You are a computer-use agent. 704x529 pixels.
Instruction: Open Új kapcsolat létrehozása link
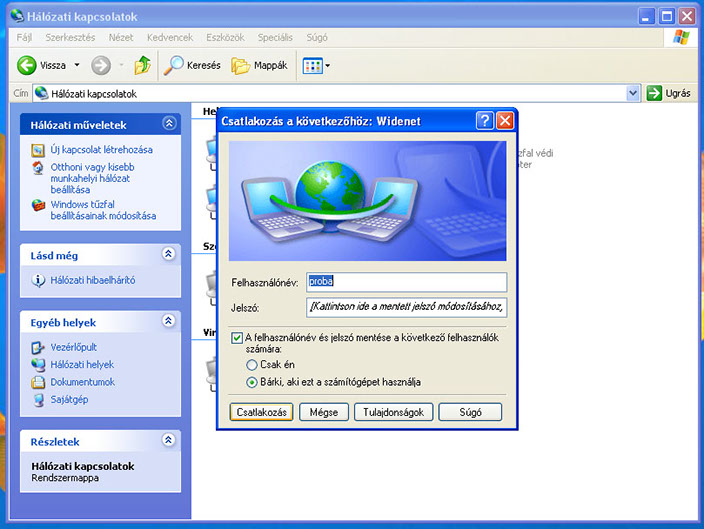[x=101, y=150]
